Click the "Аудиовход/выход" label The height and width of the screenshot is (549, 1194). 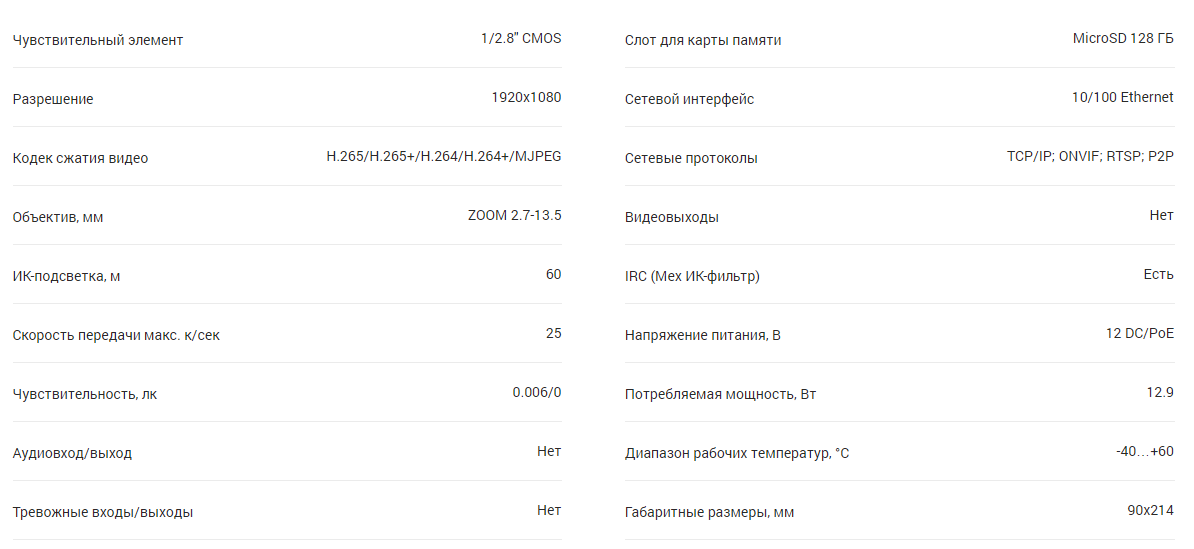click(72, 453)
